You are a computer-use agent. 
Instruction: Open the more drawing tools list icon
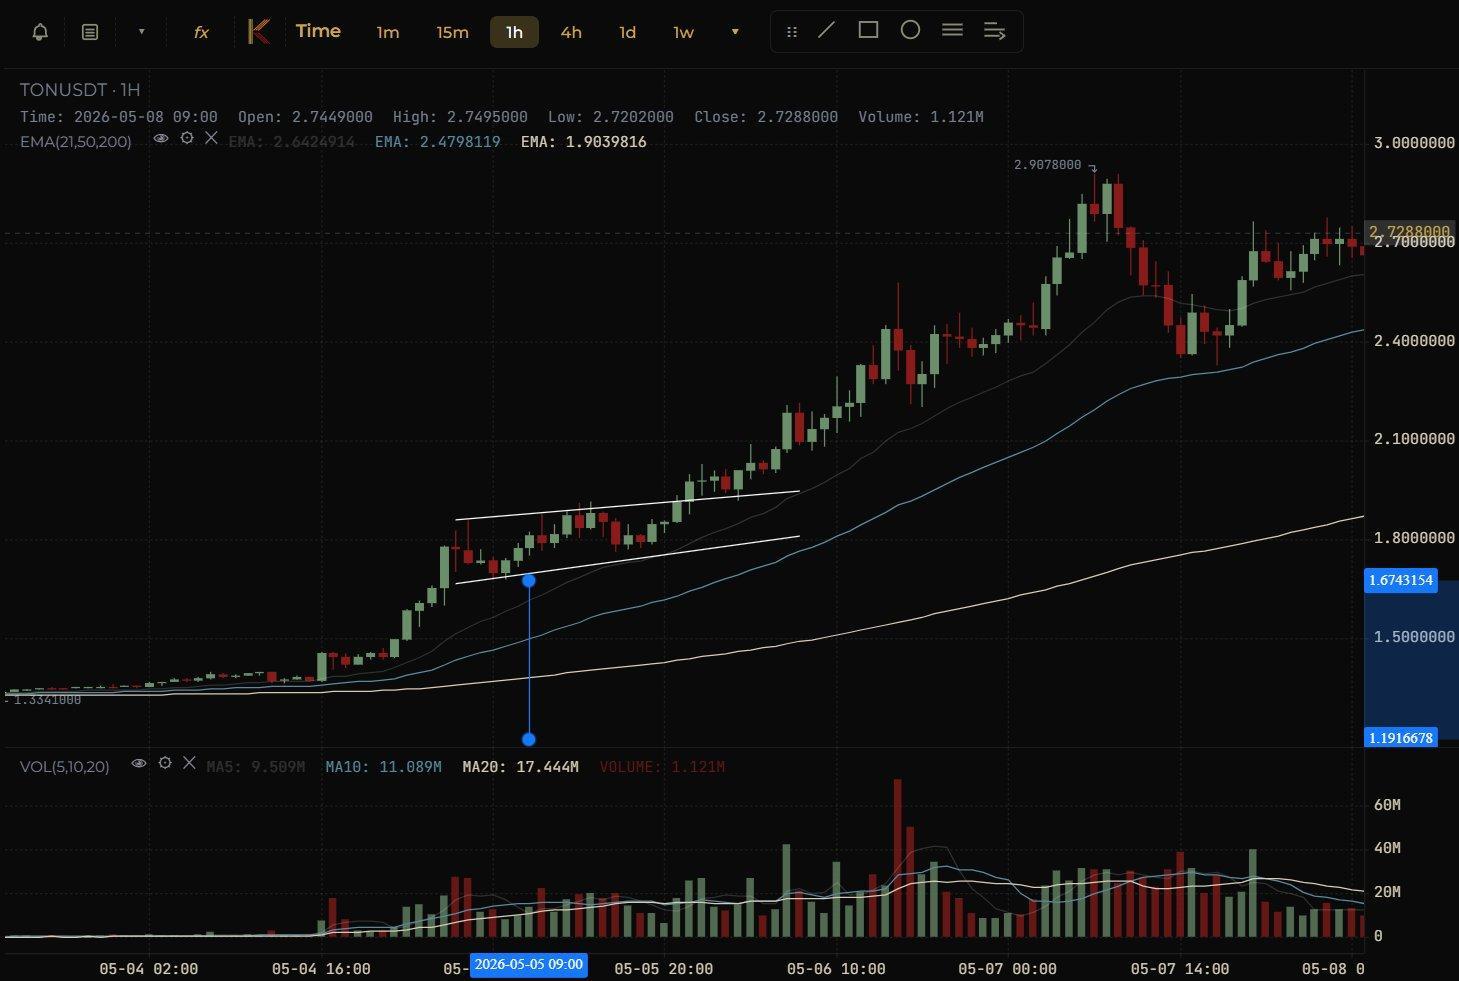(x=994, y=31)
